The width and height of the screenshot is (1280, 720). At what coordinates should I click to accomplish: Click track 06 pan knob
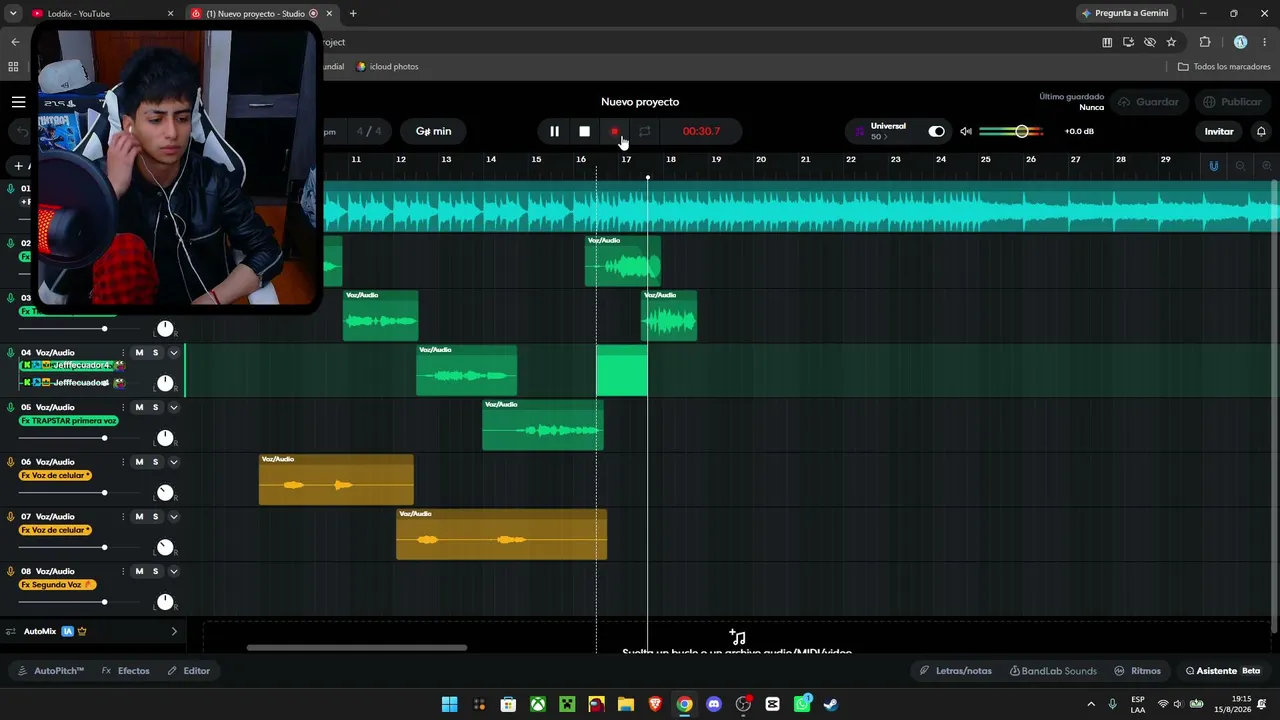click(165, 492)
